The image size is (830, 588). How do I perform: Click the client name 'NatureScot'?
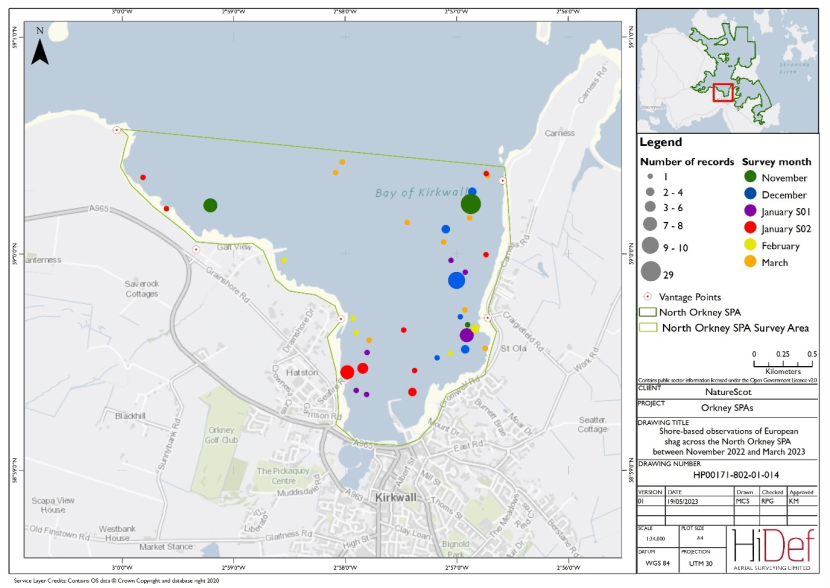click(x=728, y=392)
